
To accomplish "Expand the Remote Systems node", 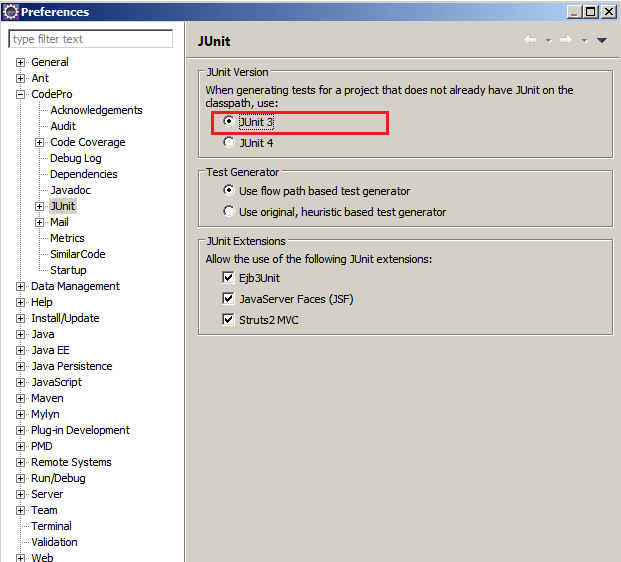I will coord(20,463).
